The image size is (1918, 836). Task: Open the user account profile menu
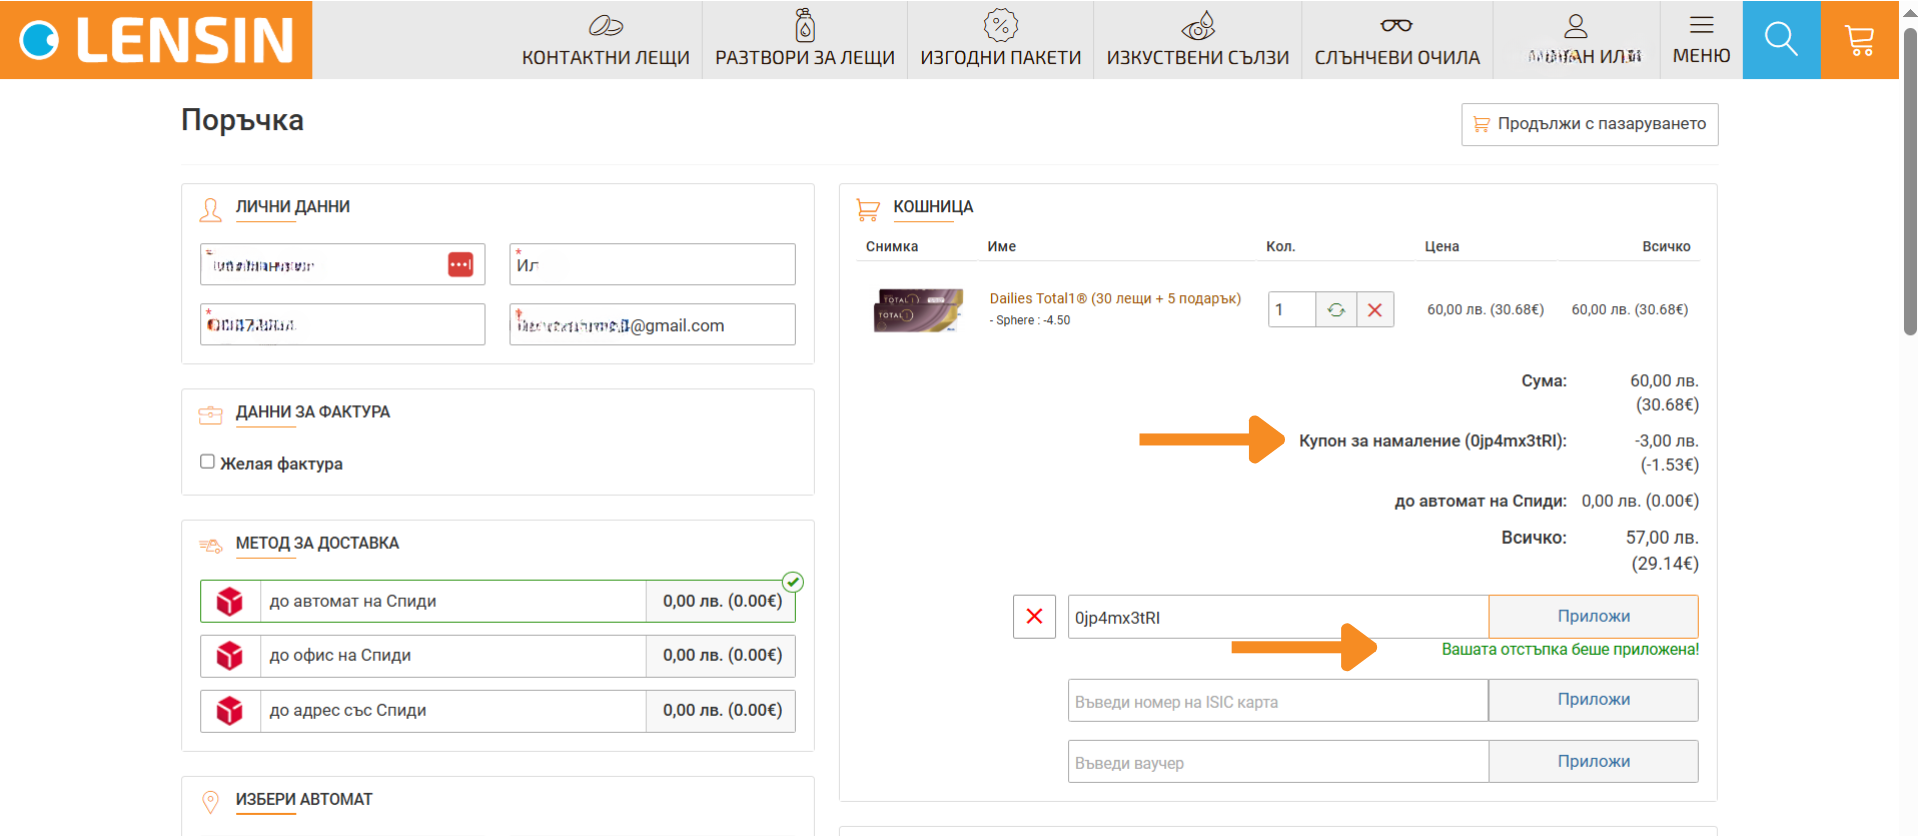point(1576,40)
